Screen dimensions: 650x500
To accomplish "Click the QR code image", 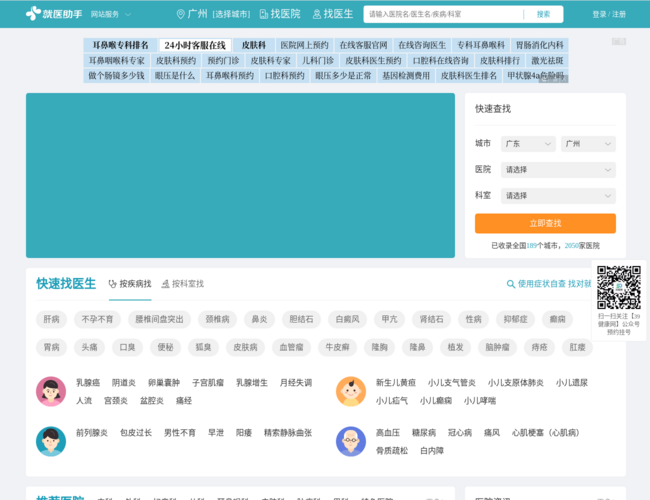I will click(x=618, y=287).
